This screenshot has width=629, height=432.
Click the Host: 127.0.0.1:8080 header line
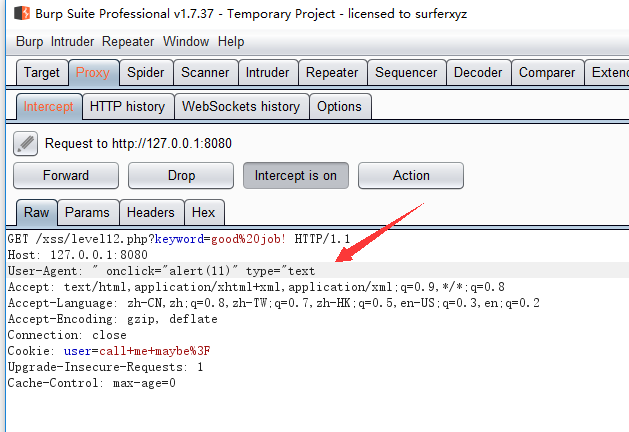pyautogui.click(x=78, y=255)
